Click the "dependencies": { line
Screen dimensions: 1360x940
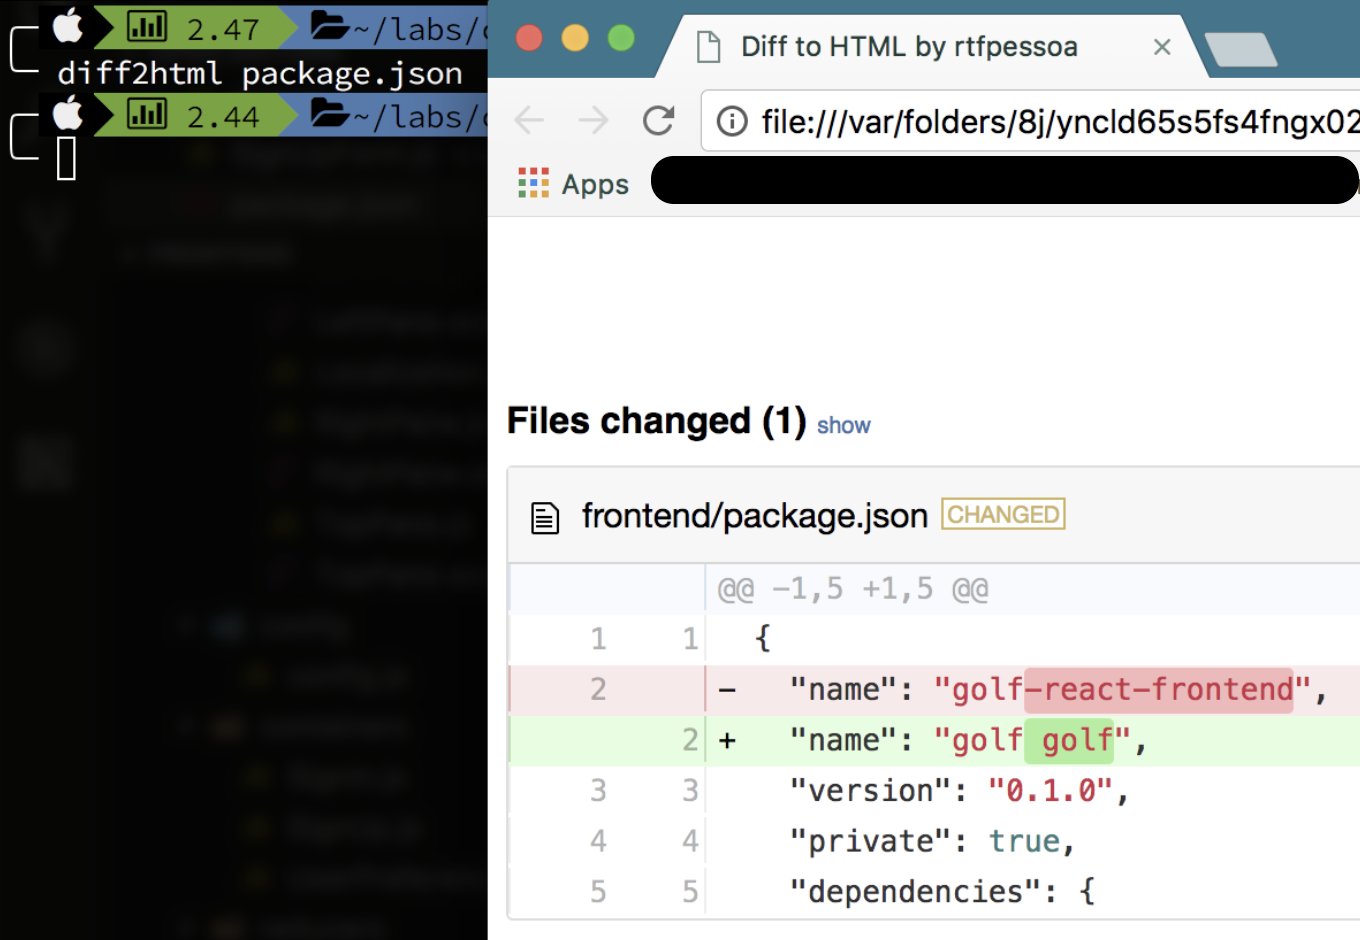coord(934,891)
